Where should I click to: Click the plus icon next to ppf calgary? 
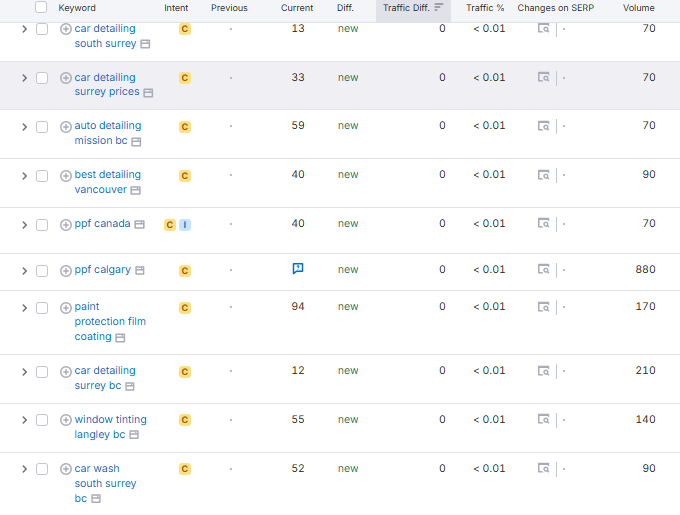coord(66,271)
